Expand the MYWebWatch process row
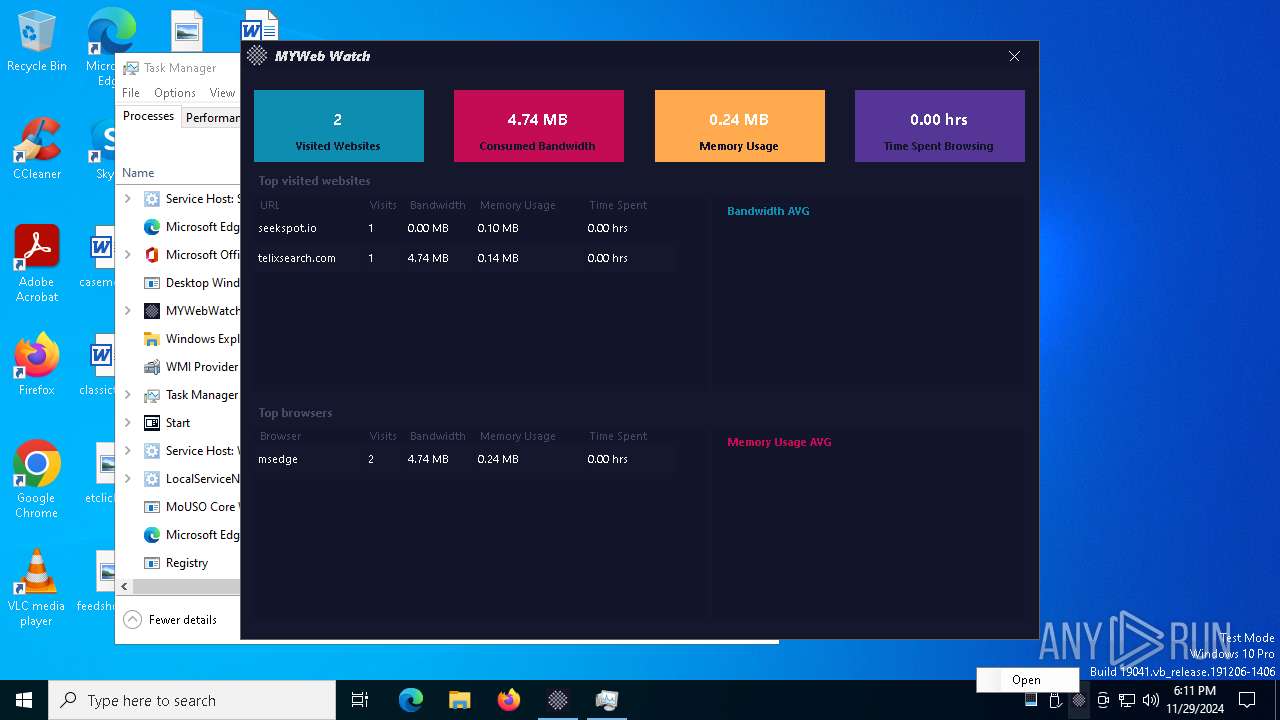This screenshot has width=1280, height=720. tap(128, 311)
